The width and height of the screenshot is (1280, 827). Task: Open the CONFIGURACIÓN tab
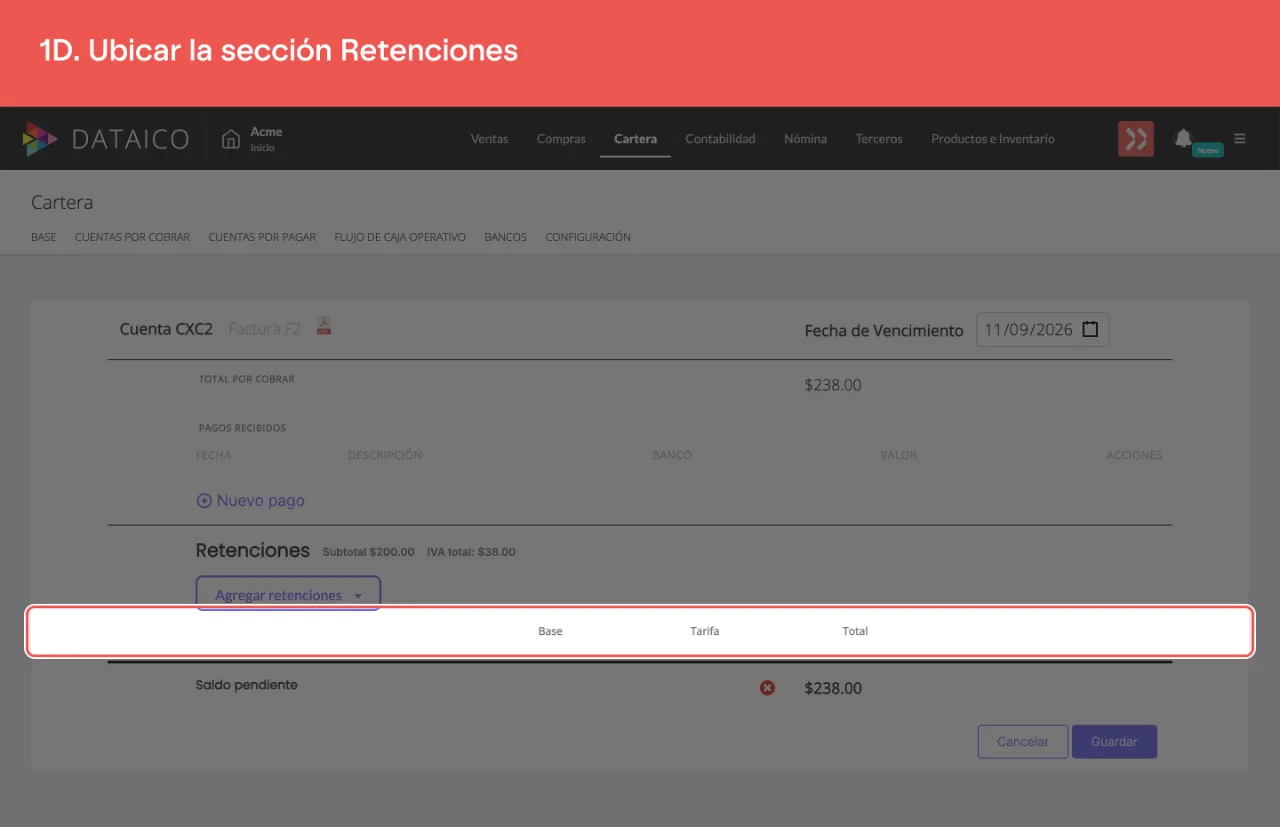coord(588,238)
